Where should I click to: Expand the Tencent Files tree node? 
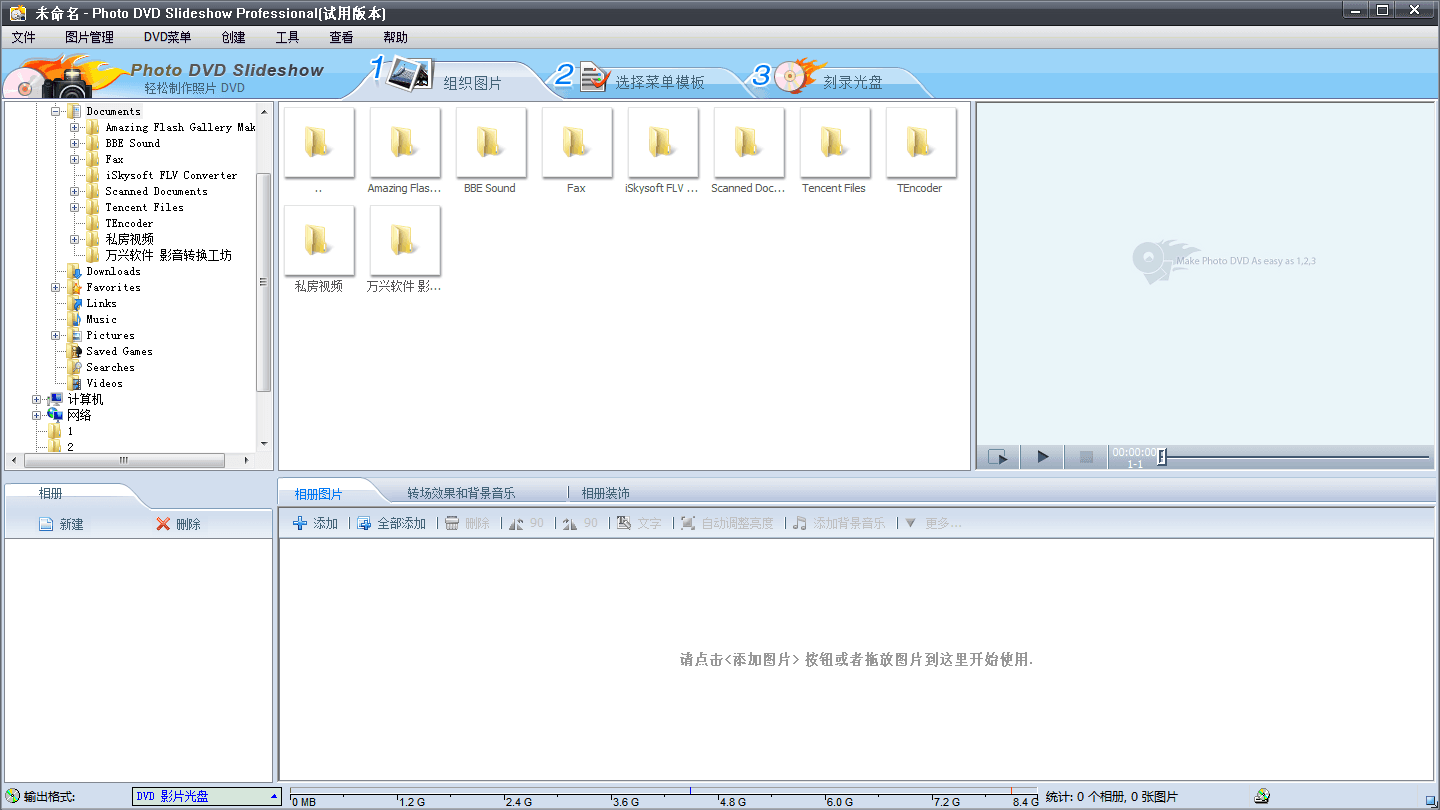click(x=75, y=207)
